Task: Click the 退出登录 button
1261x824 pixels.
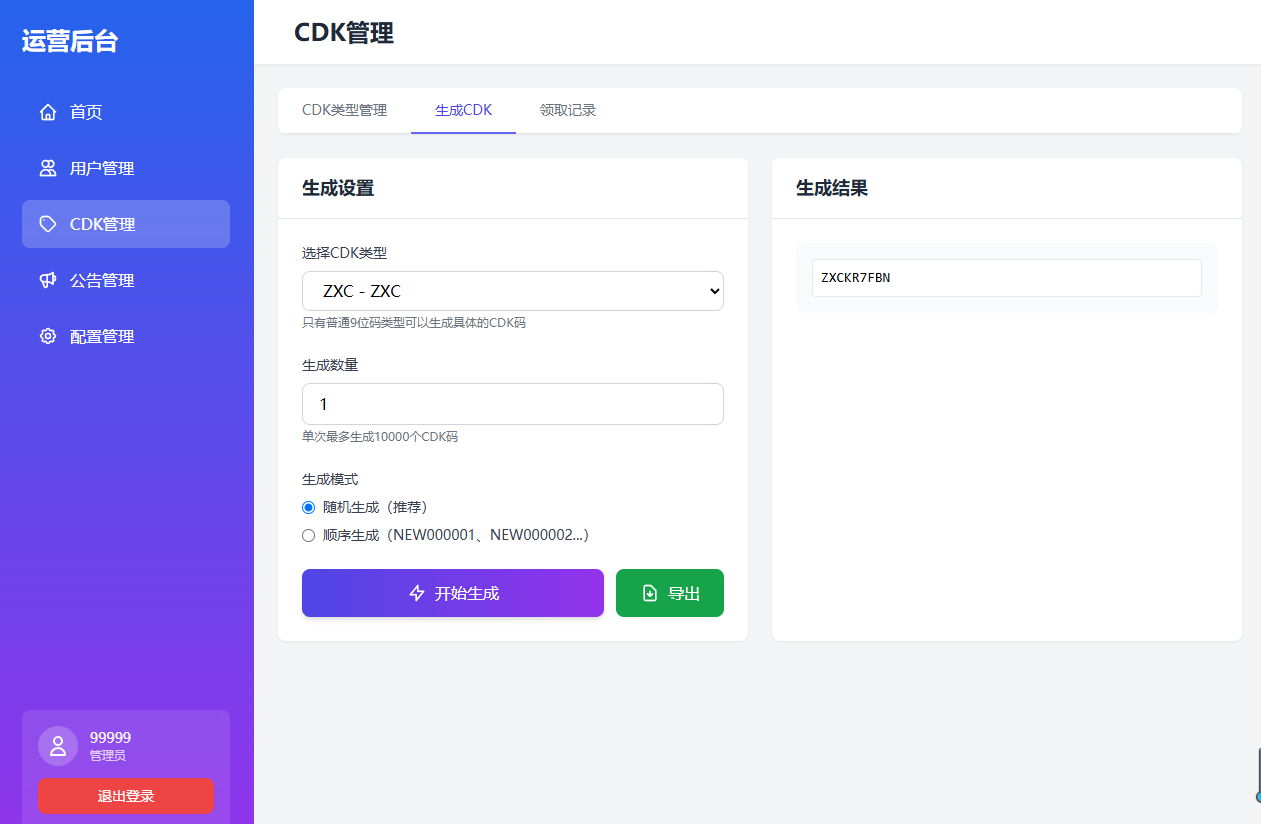Action: point(126,796)
